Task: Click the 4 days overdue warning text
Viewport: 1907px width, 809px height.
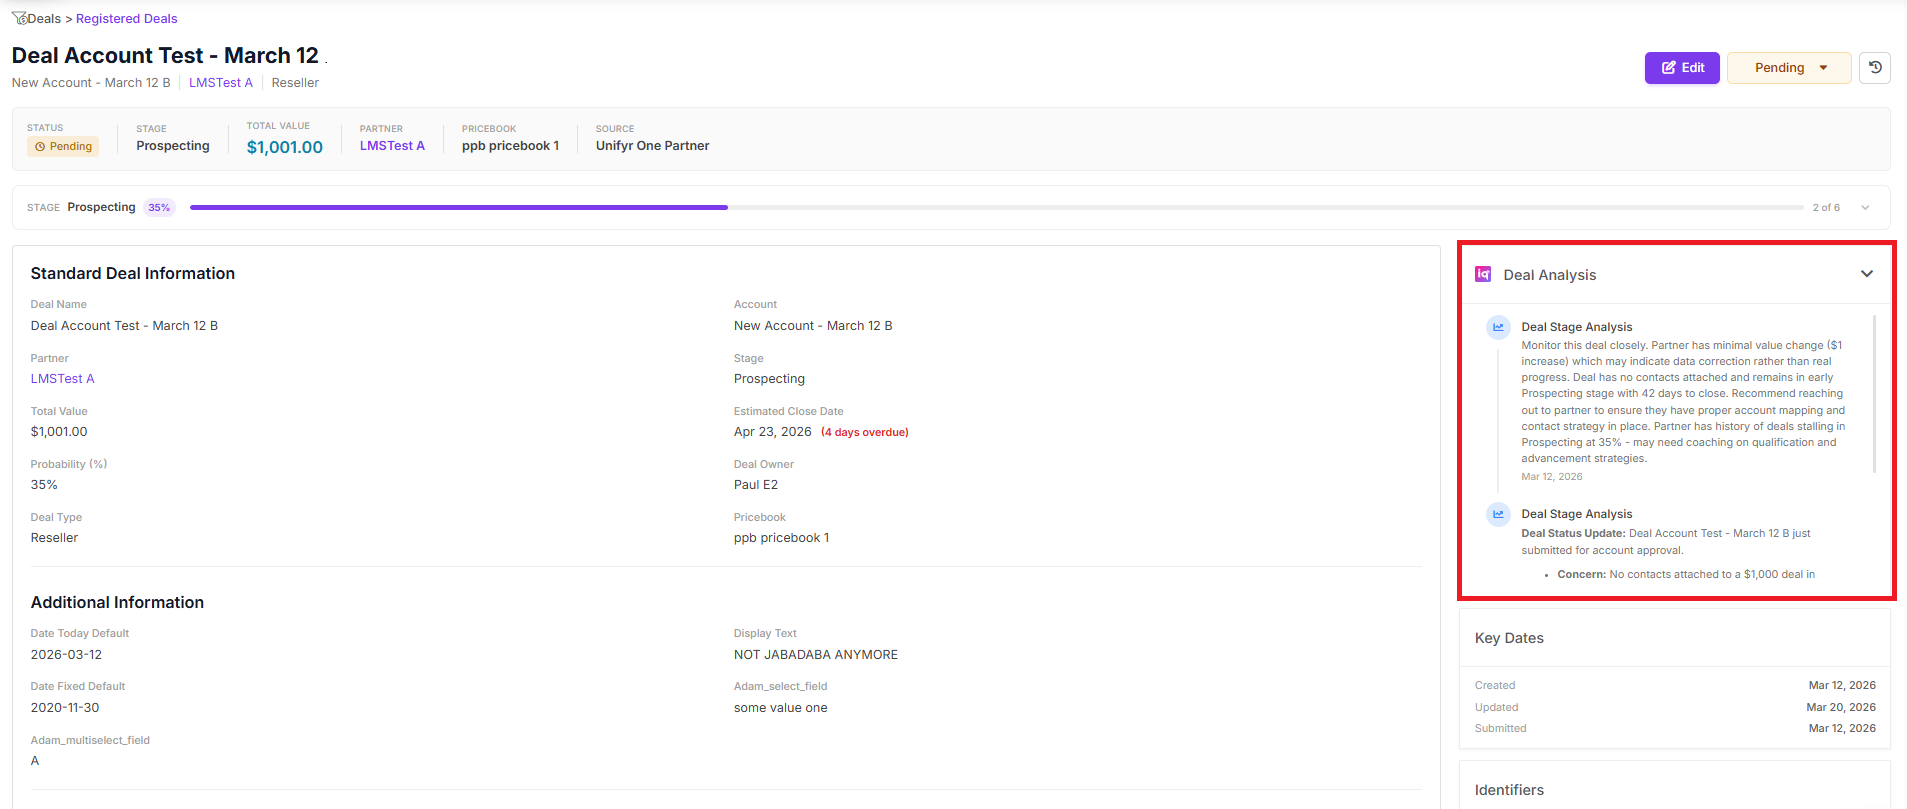Action: click(865, 432)
